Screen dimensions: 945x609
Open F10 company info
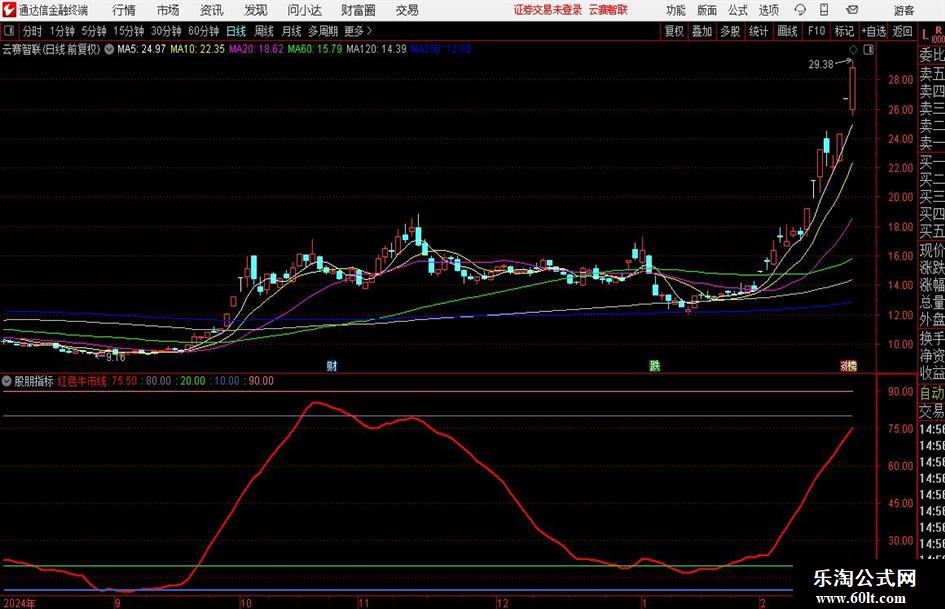(817, 31)
